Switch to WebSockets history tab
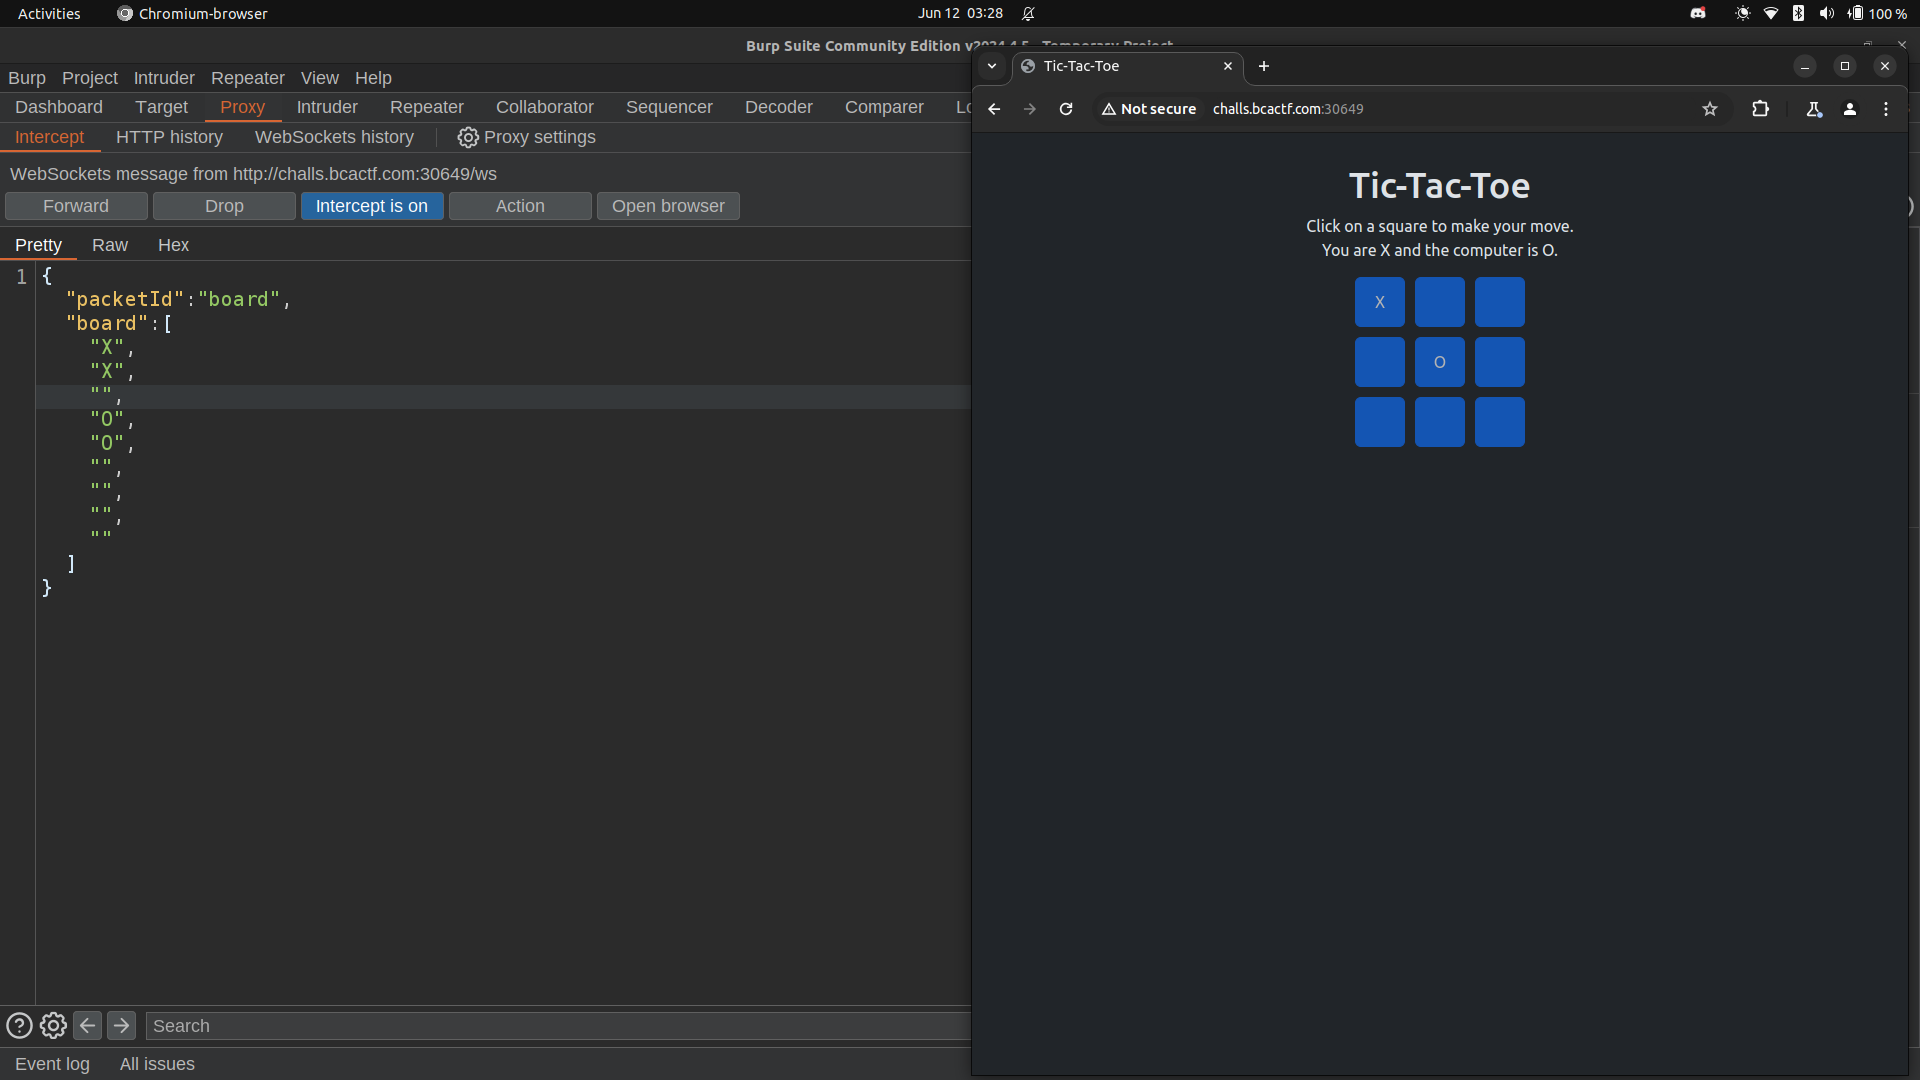This screenshot has height=1080, width=1920. [332, 137]
